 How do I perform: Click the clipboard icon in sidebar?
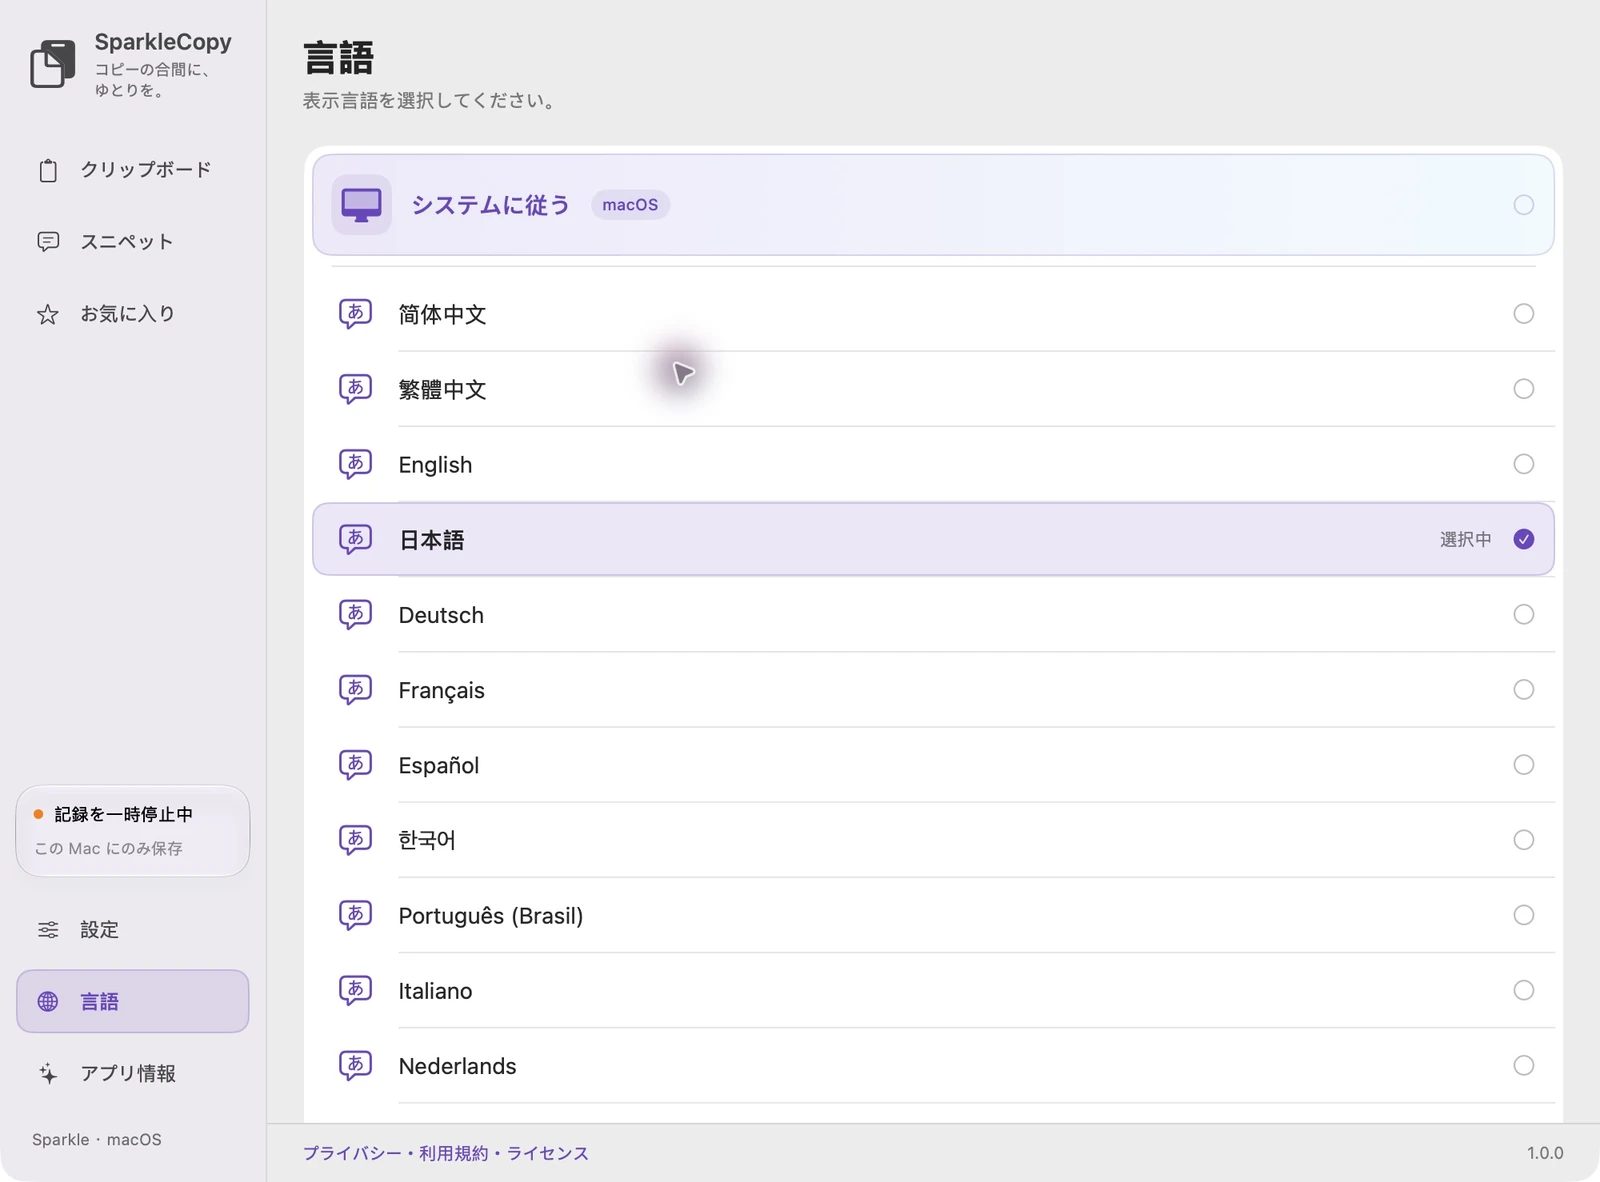pos(48,171)
